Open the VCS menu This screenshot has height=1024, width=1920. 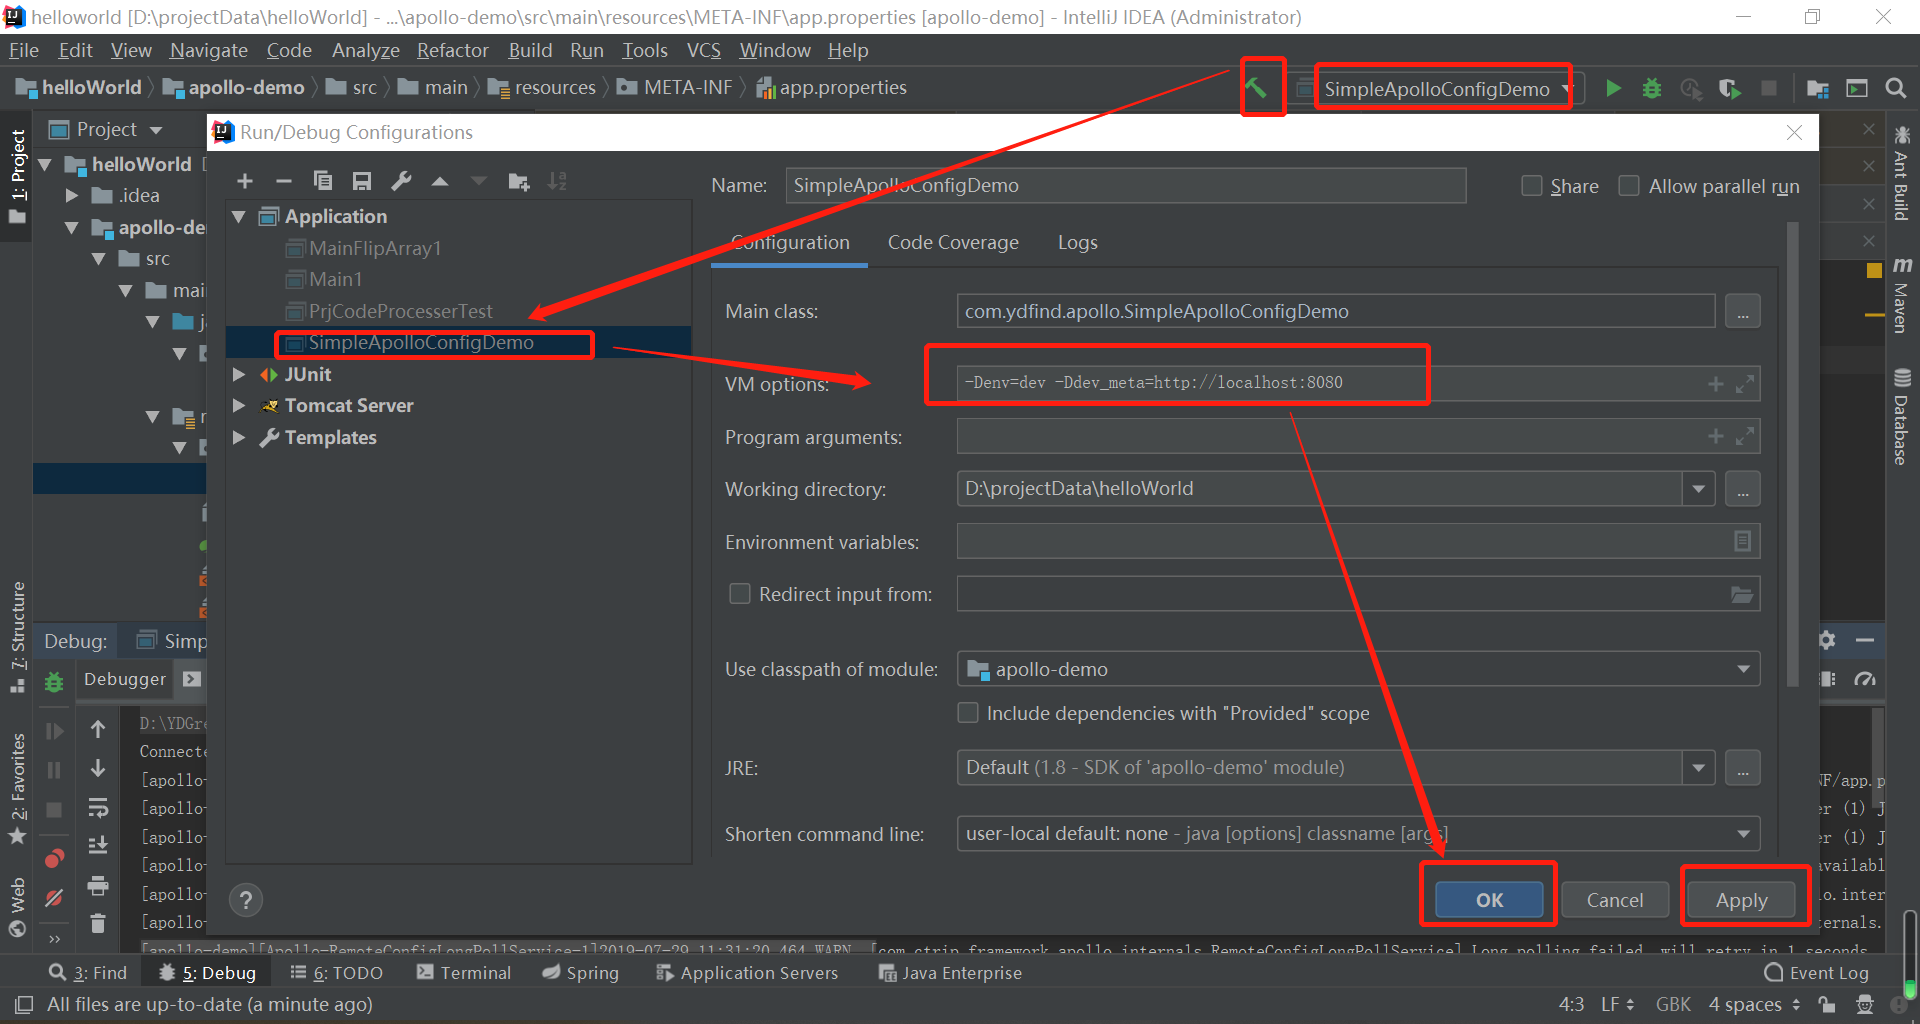click(703, 50)
